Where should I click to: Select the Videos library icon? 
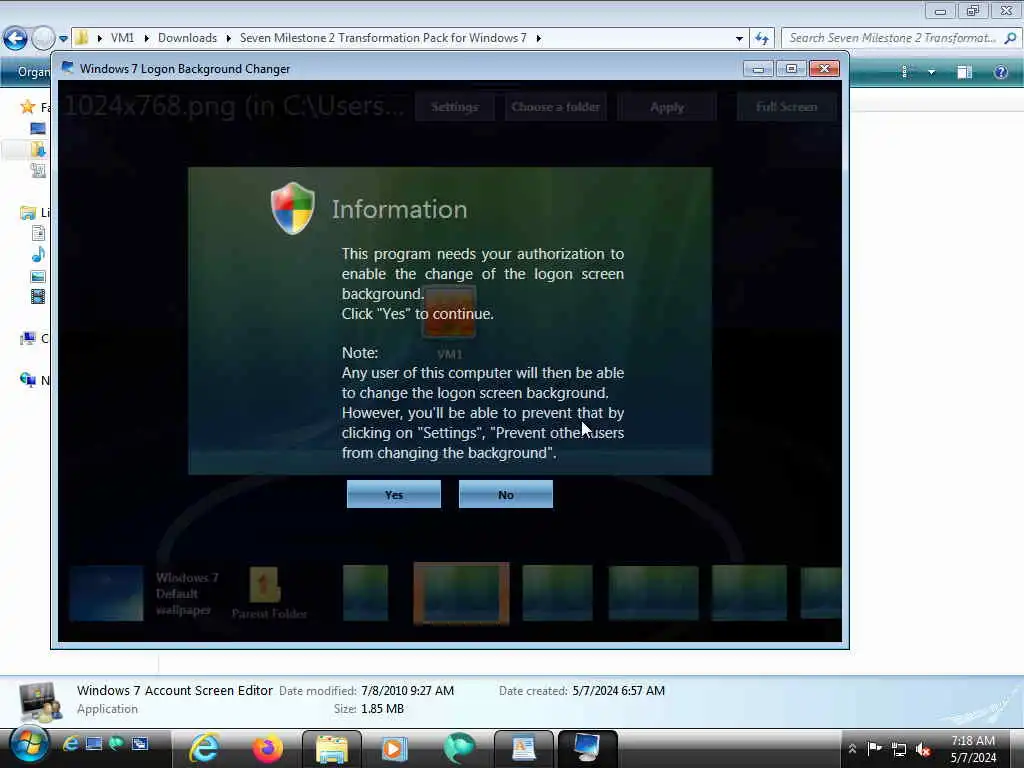(38, 296)
